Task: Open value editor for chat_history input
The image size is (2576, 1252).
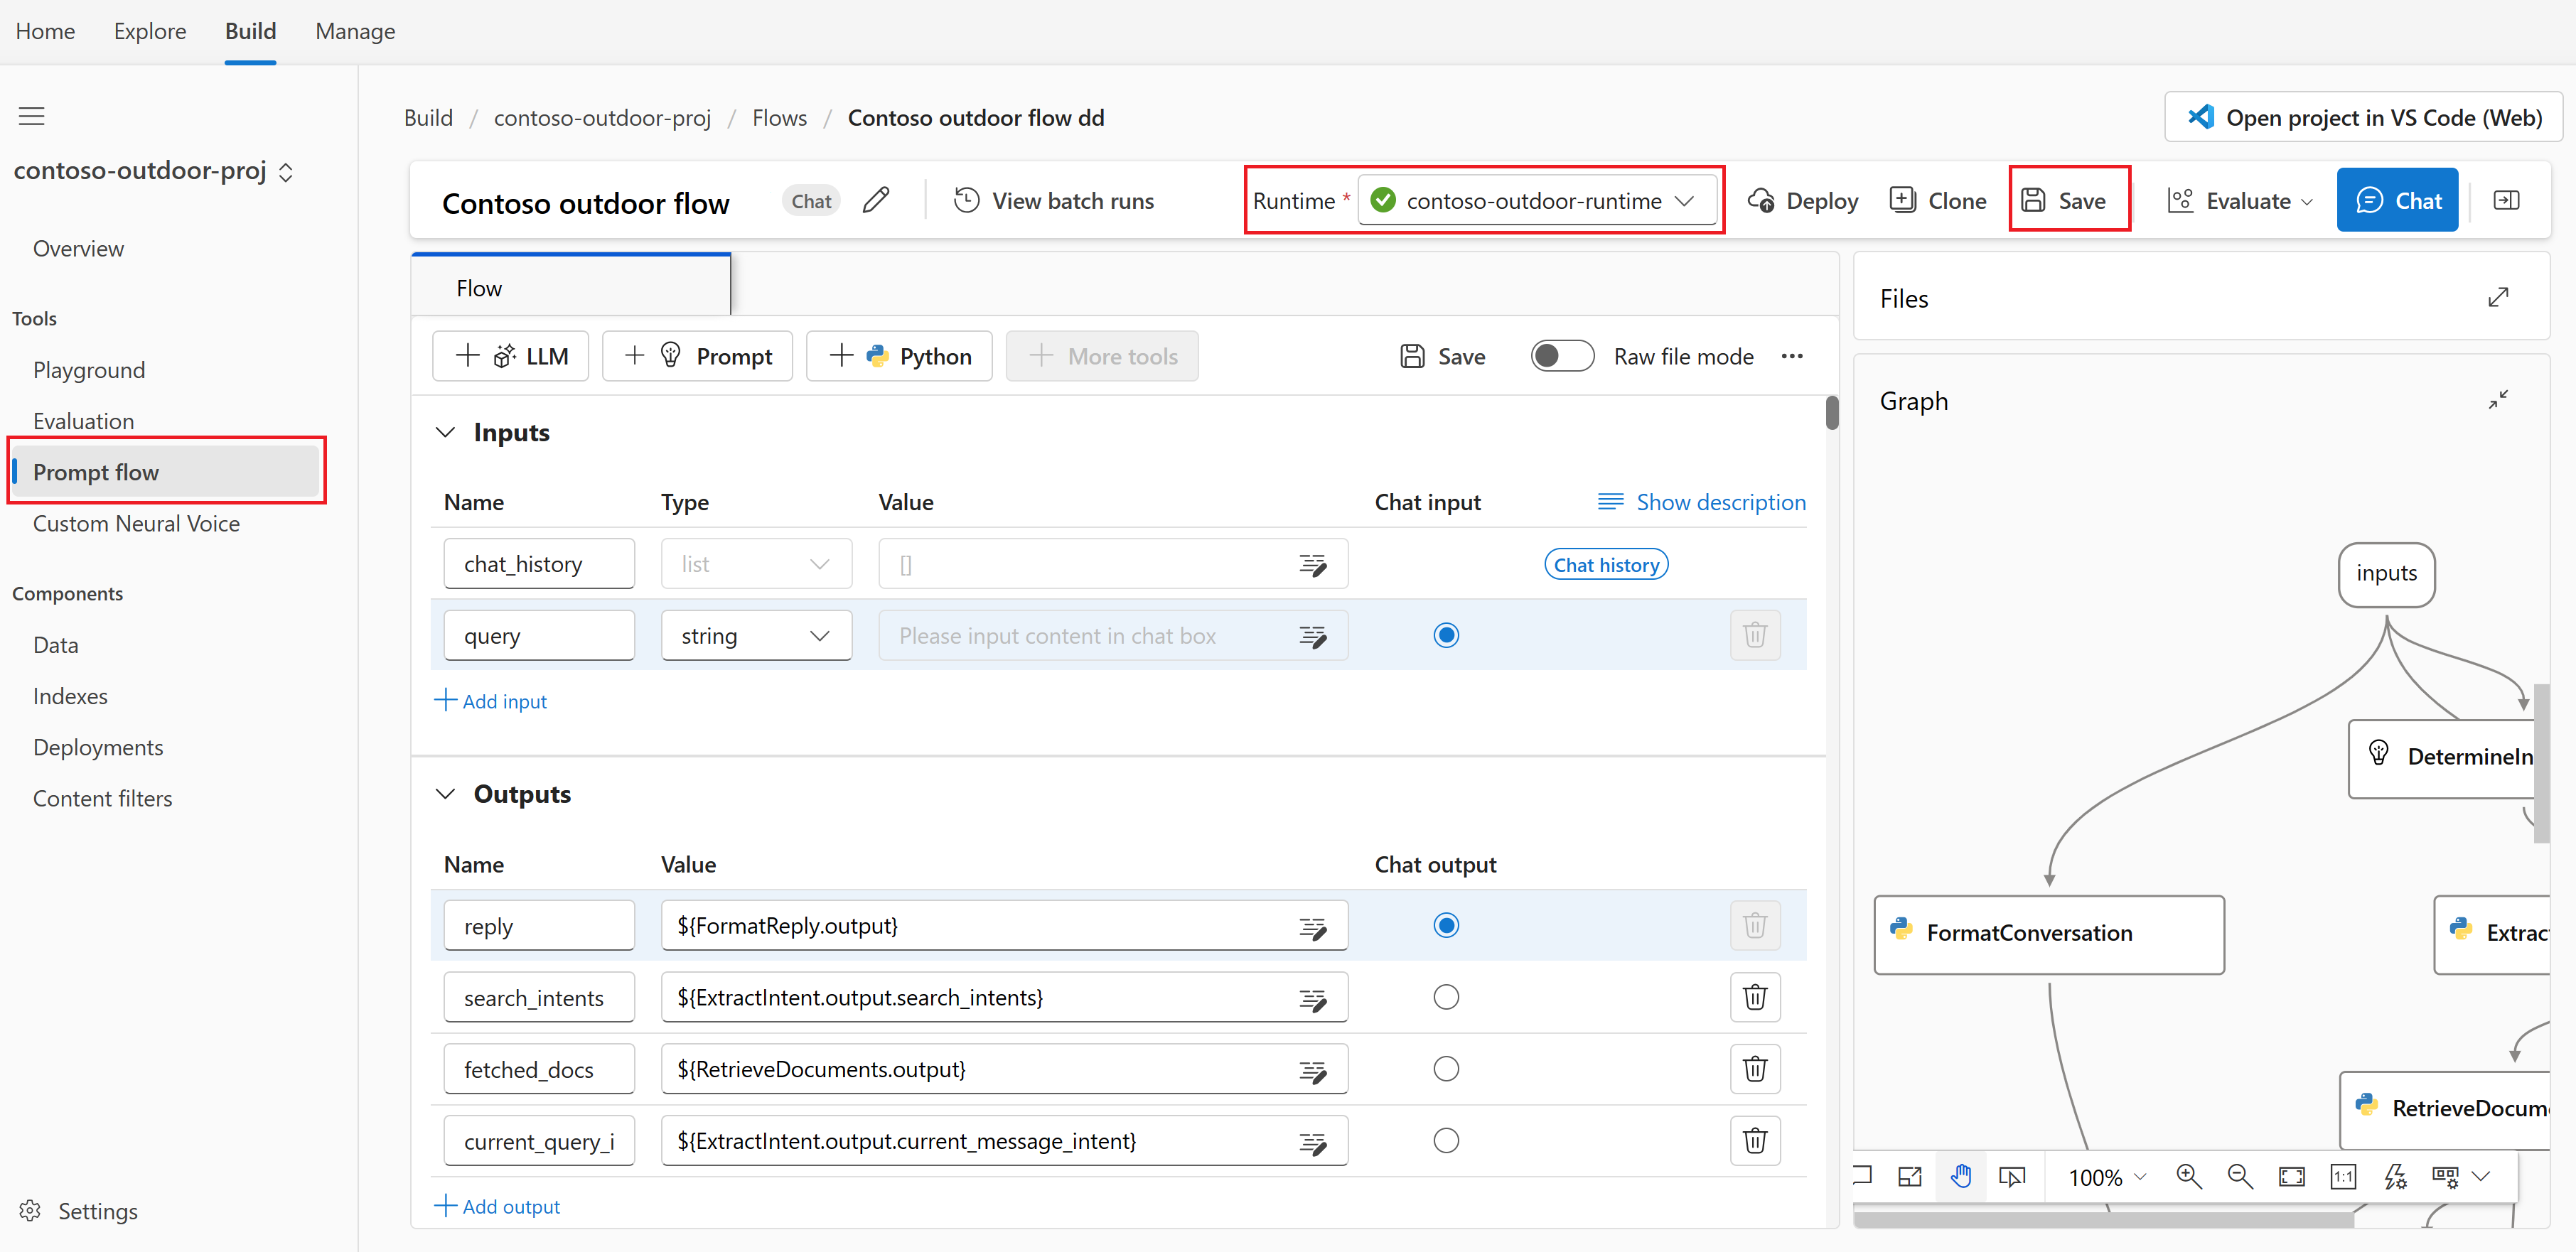Action: (1313, 565)
